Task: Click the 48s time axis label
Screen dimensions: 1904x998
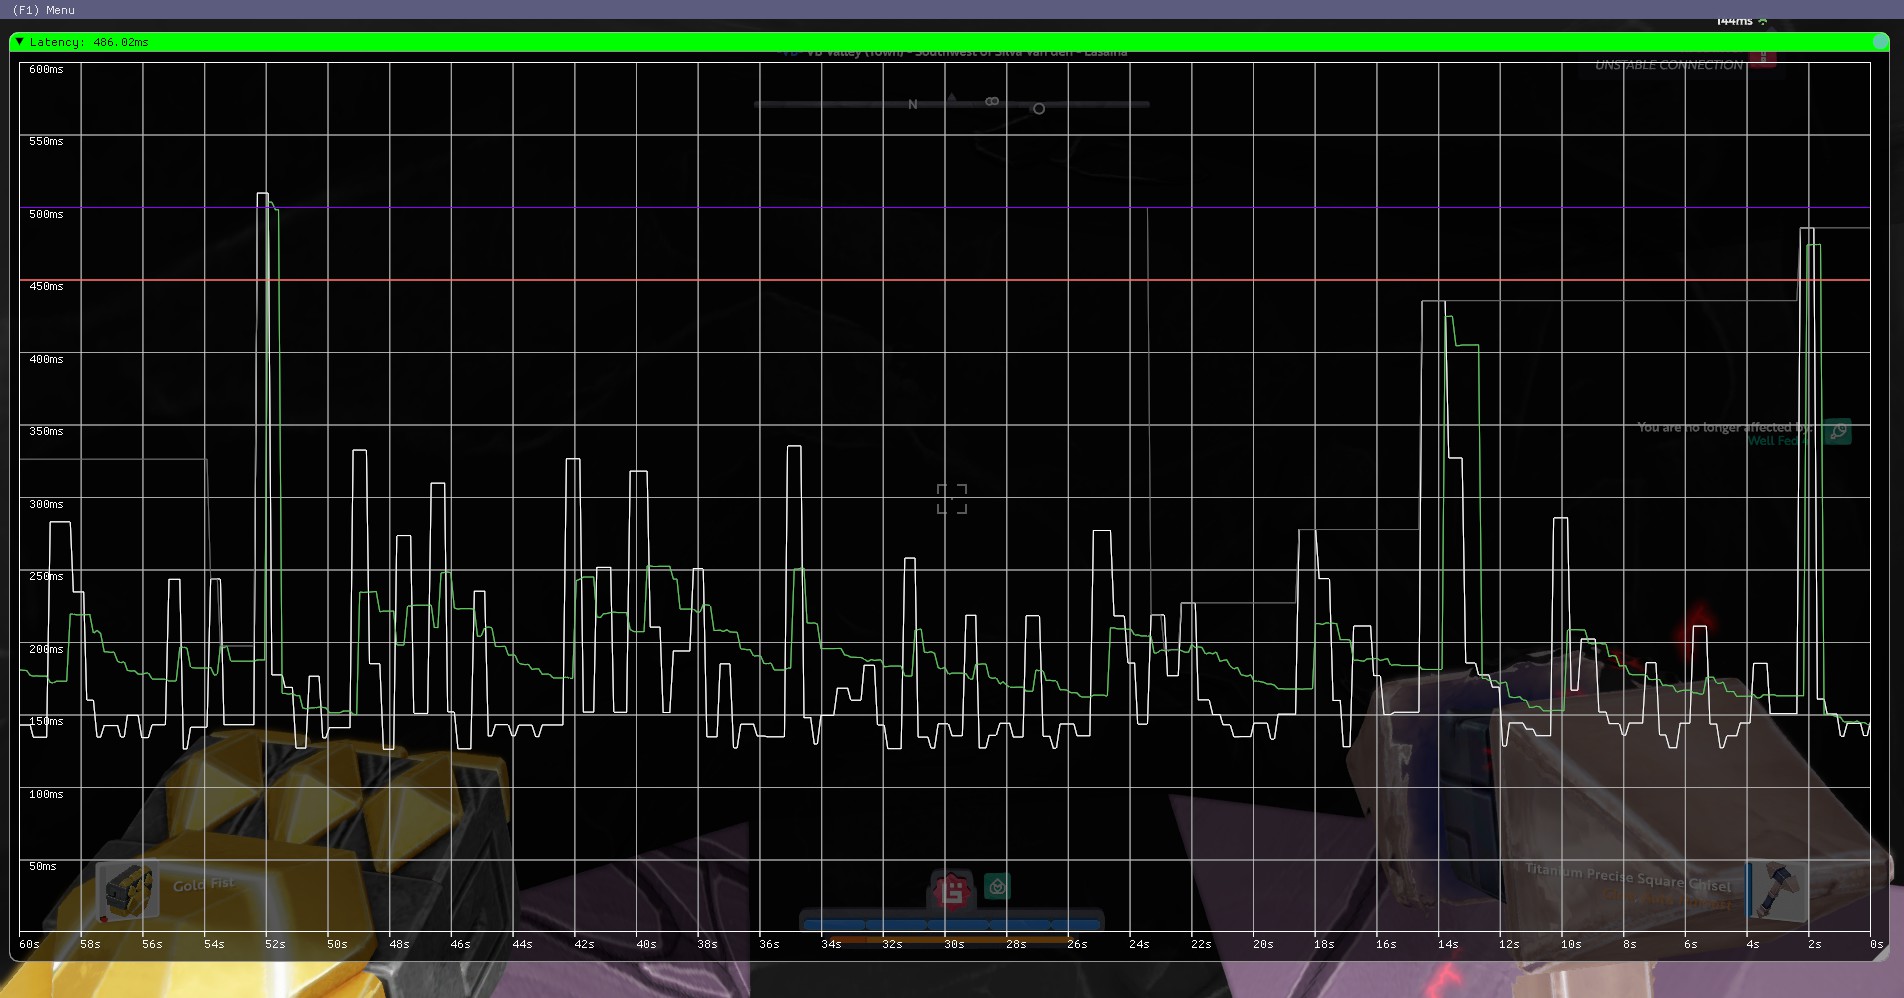Action: (399, 944)
